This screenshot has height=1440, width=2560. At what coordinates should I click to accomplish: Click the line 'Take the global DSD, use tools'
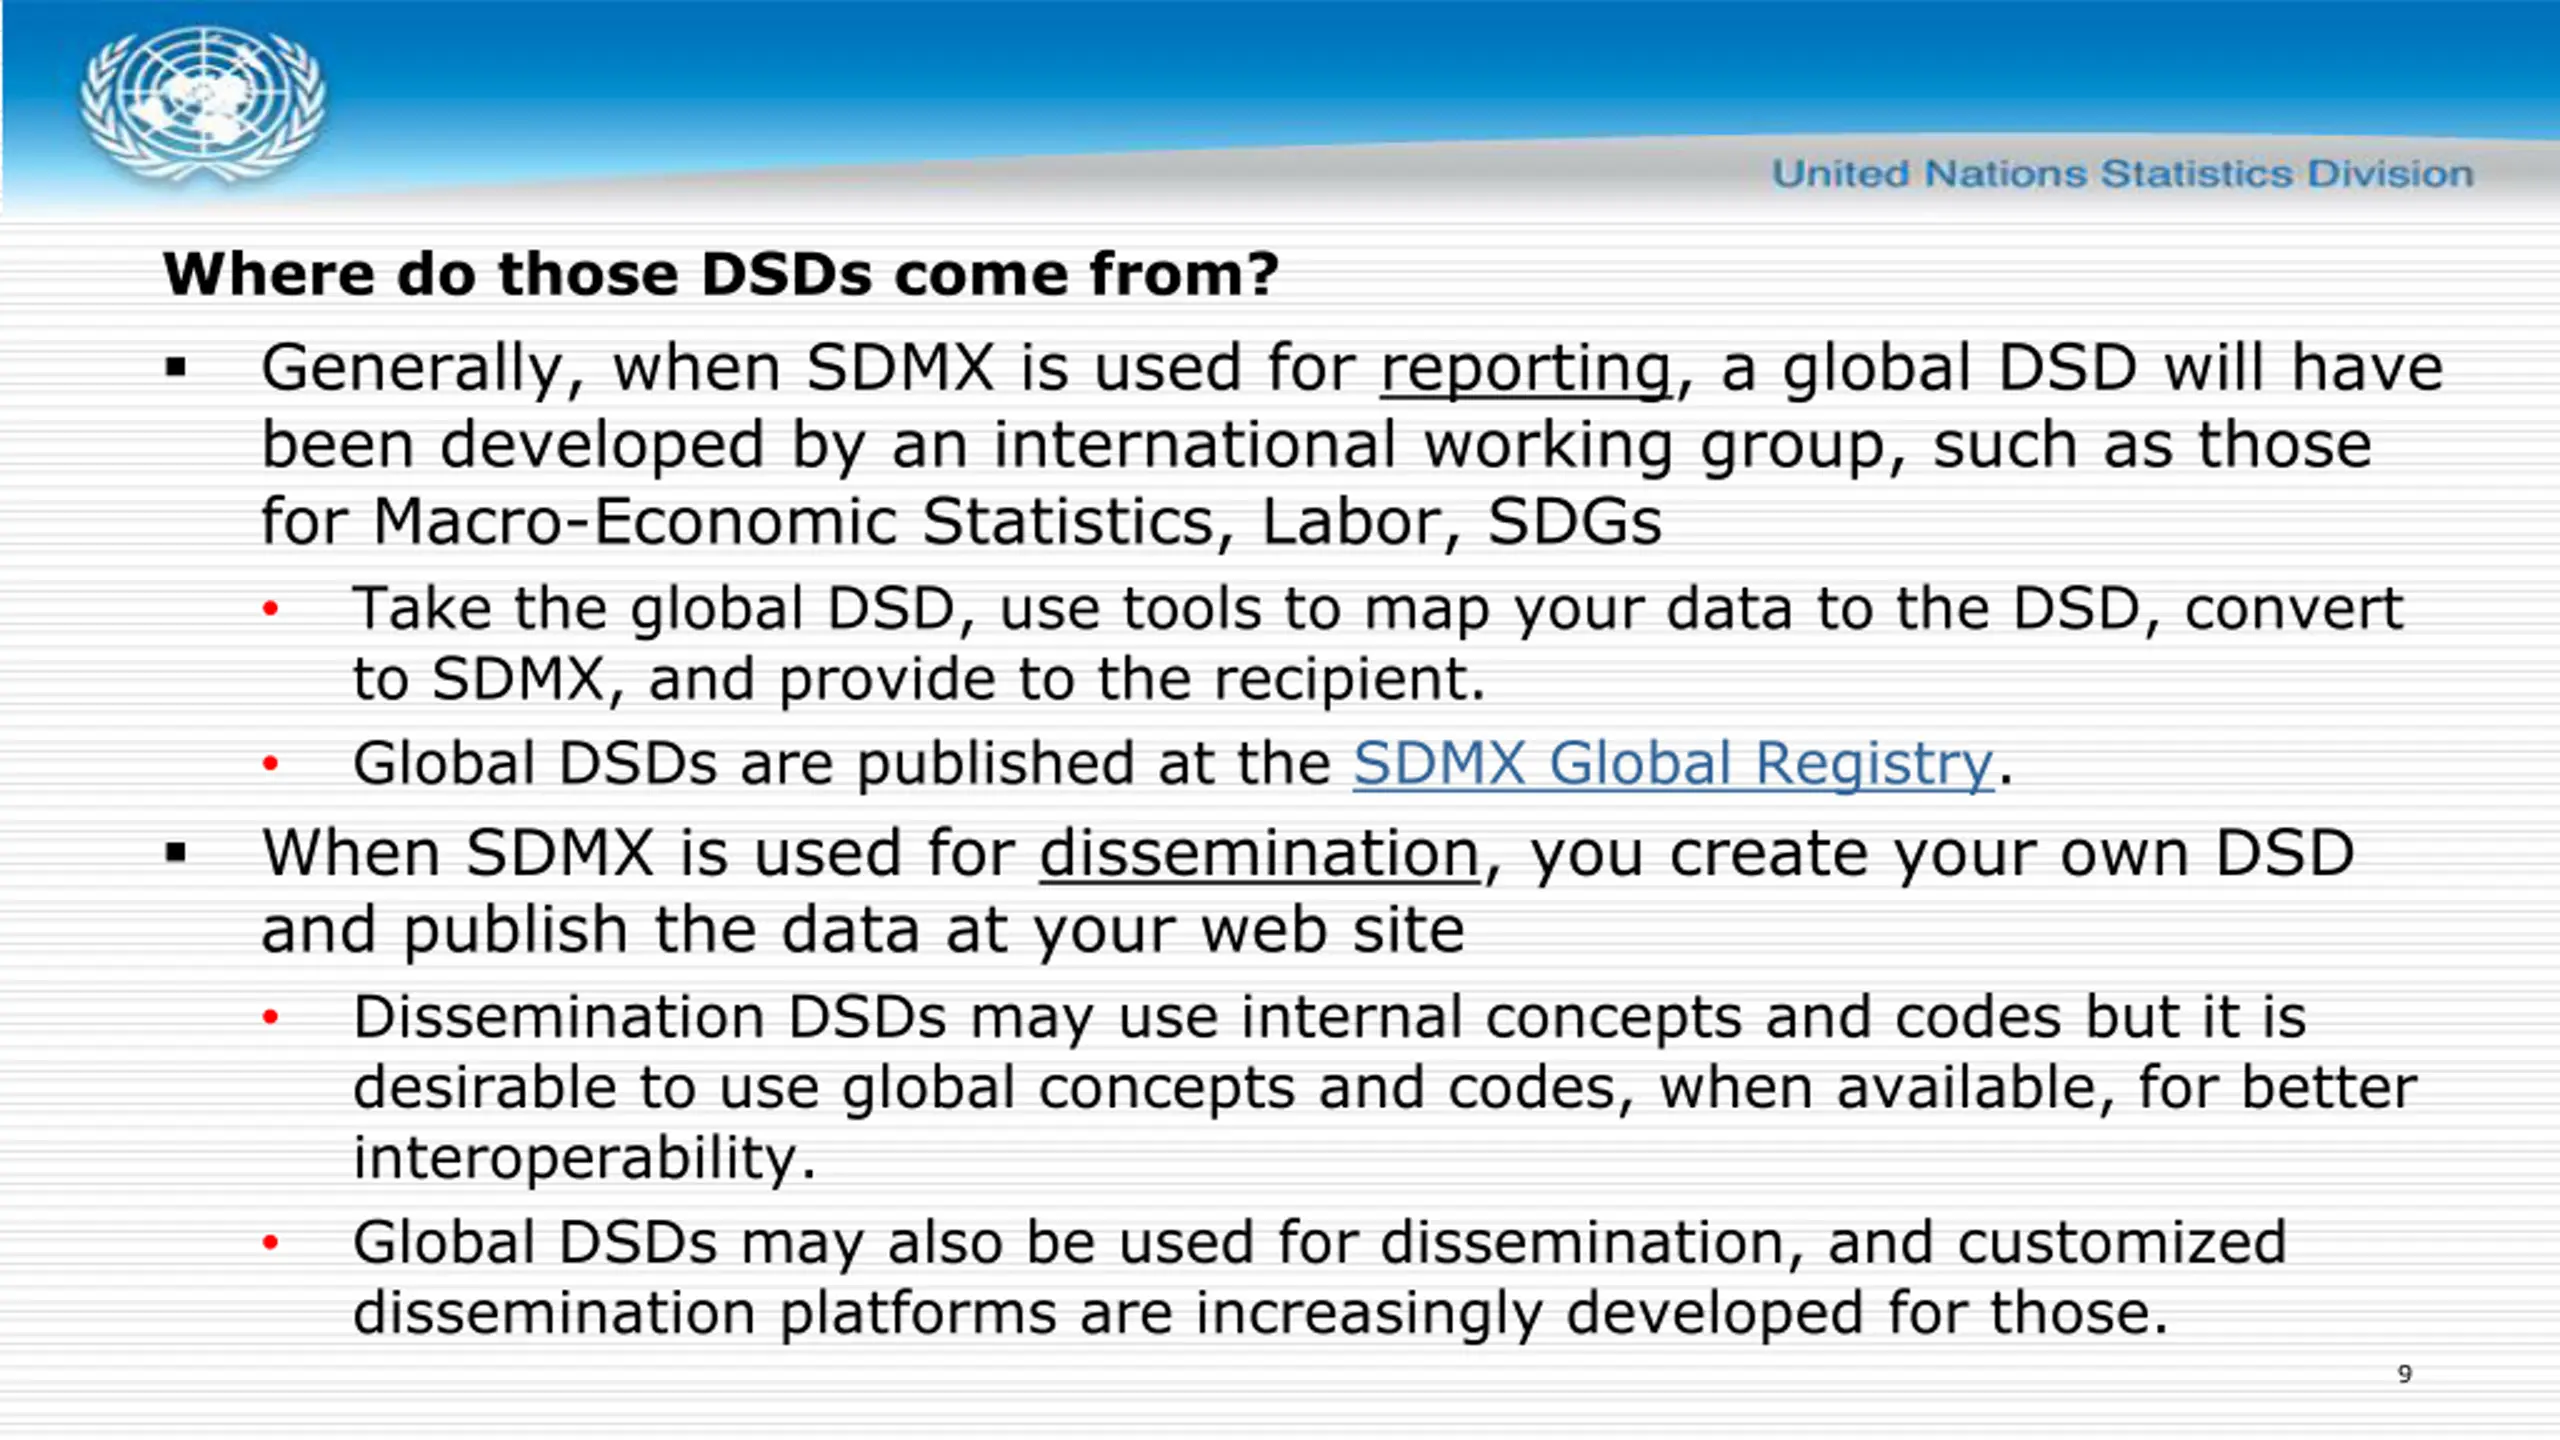(x=1378, y=609)
